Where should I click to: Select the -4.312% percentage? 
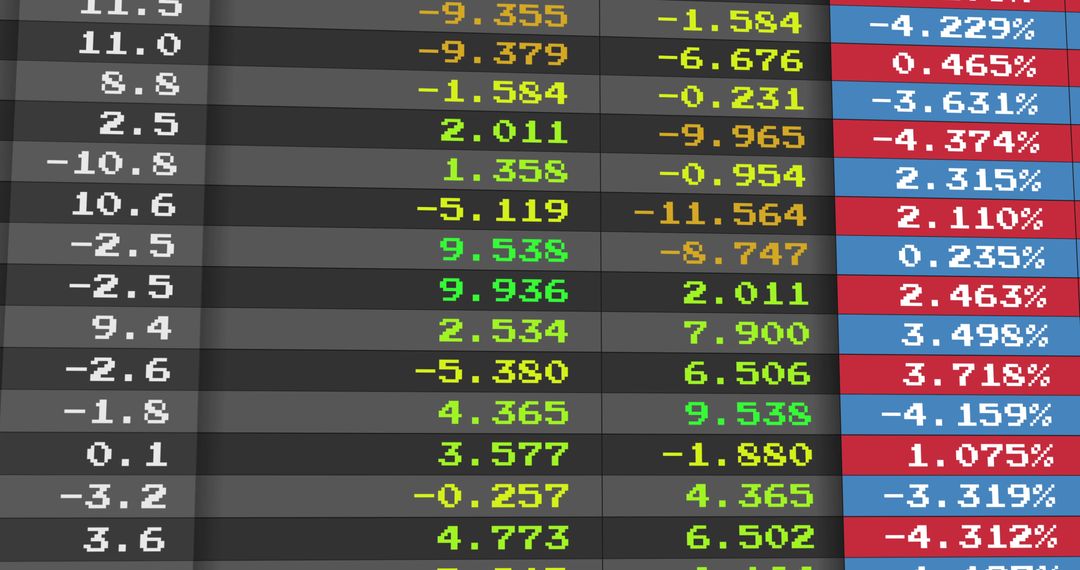pos(970,536)
